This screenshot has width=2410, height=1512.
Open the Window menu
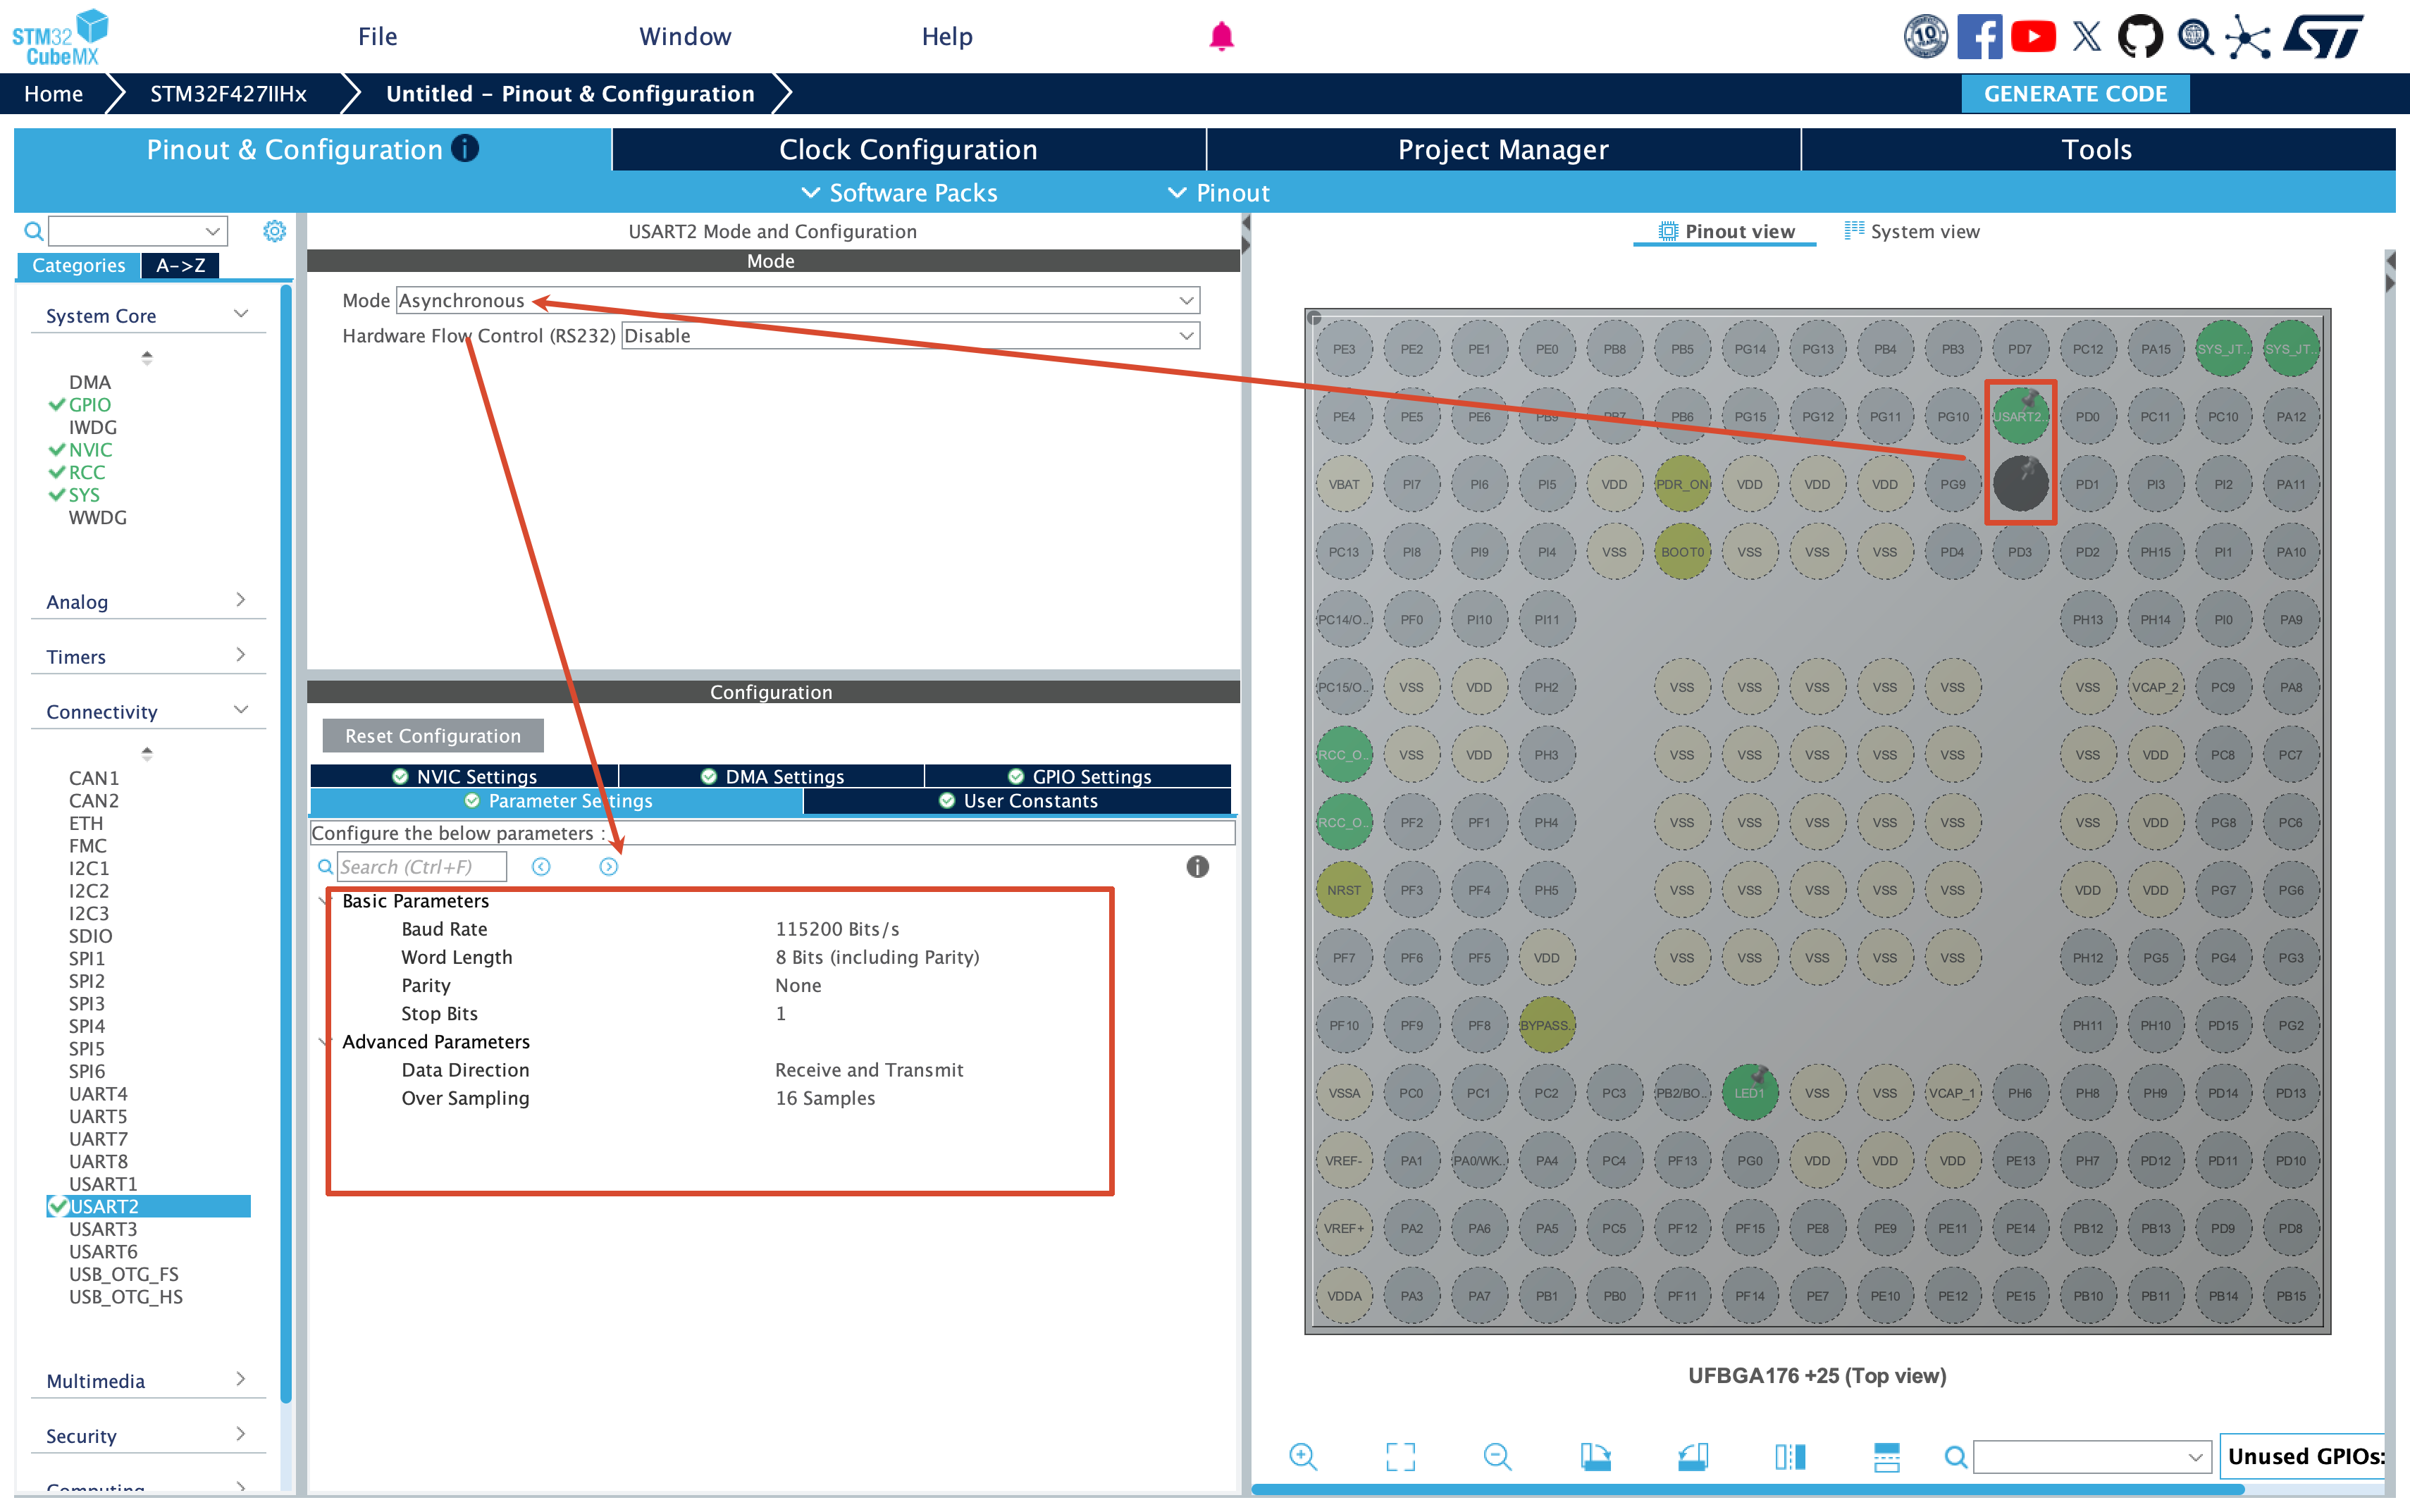(685, 37)
